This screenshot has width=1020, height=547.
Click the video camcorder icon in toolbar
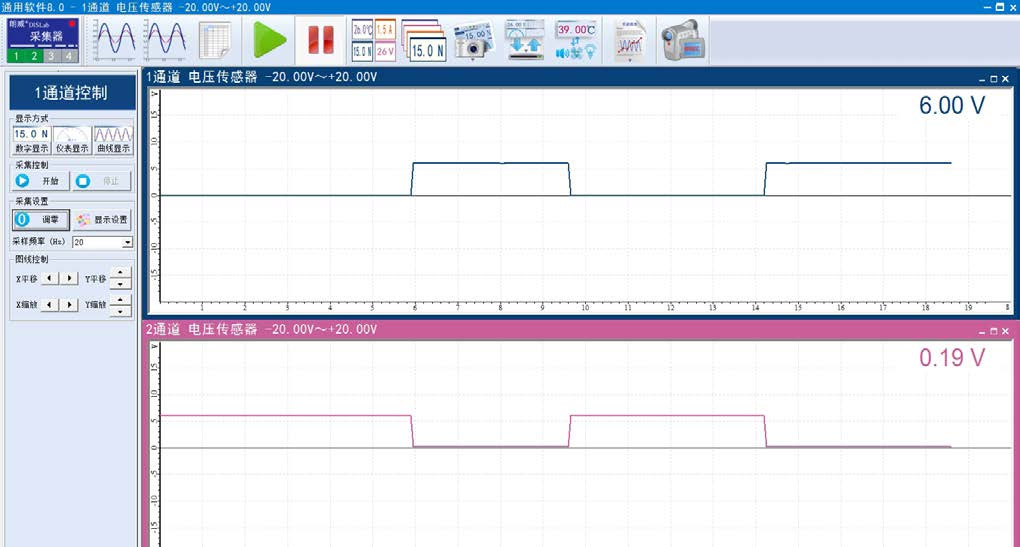682,40
